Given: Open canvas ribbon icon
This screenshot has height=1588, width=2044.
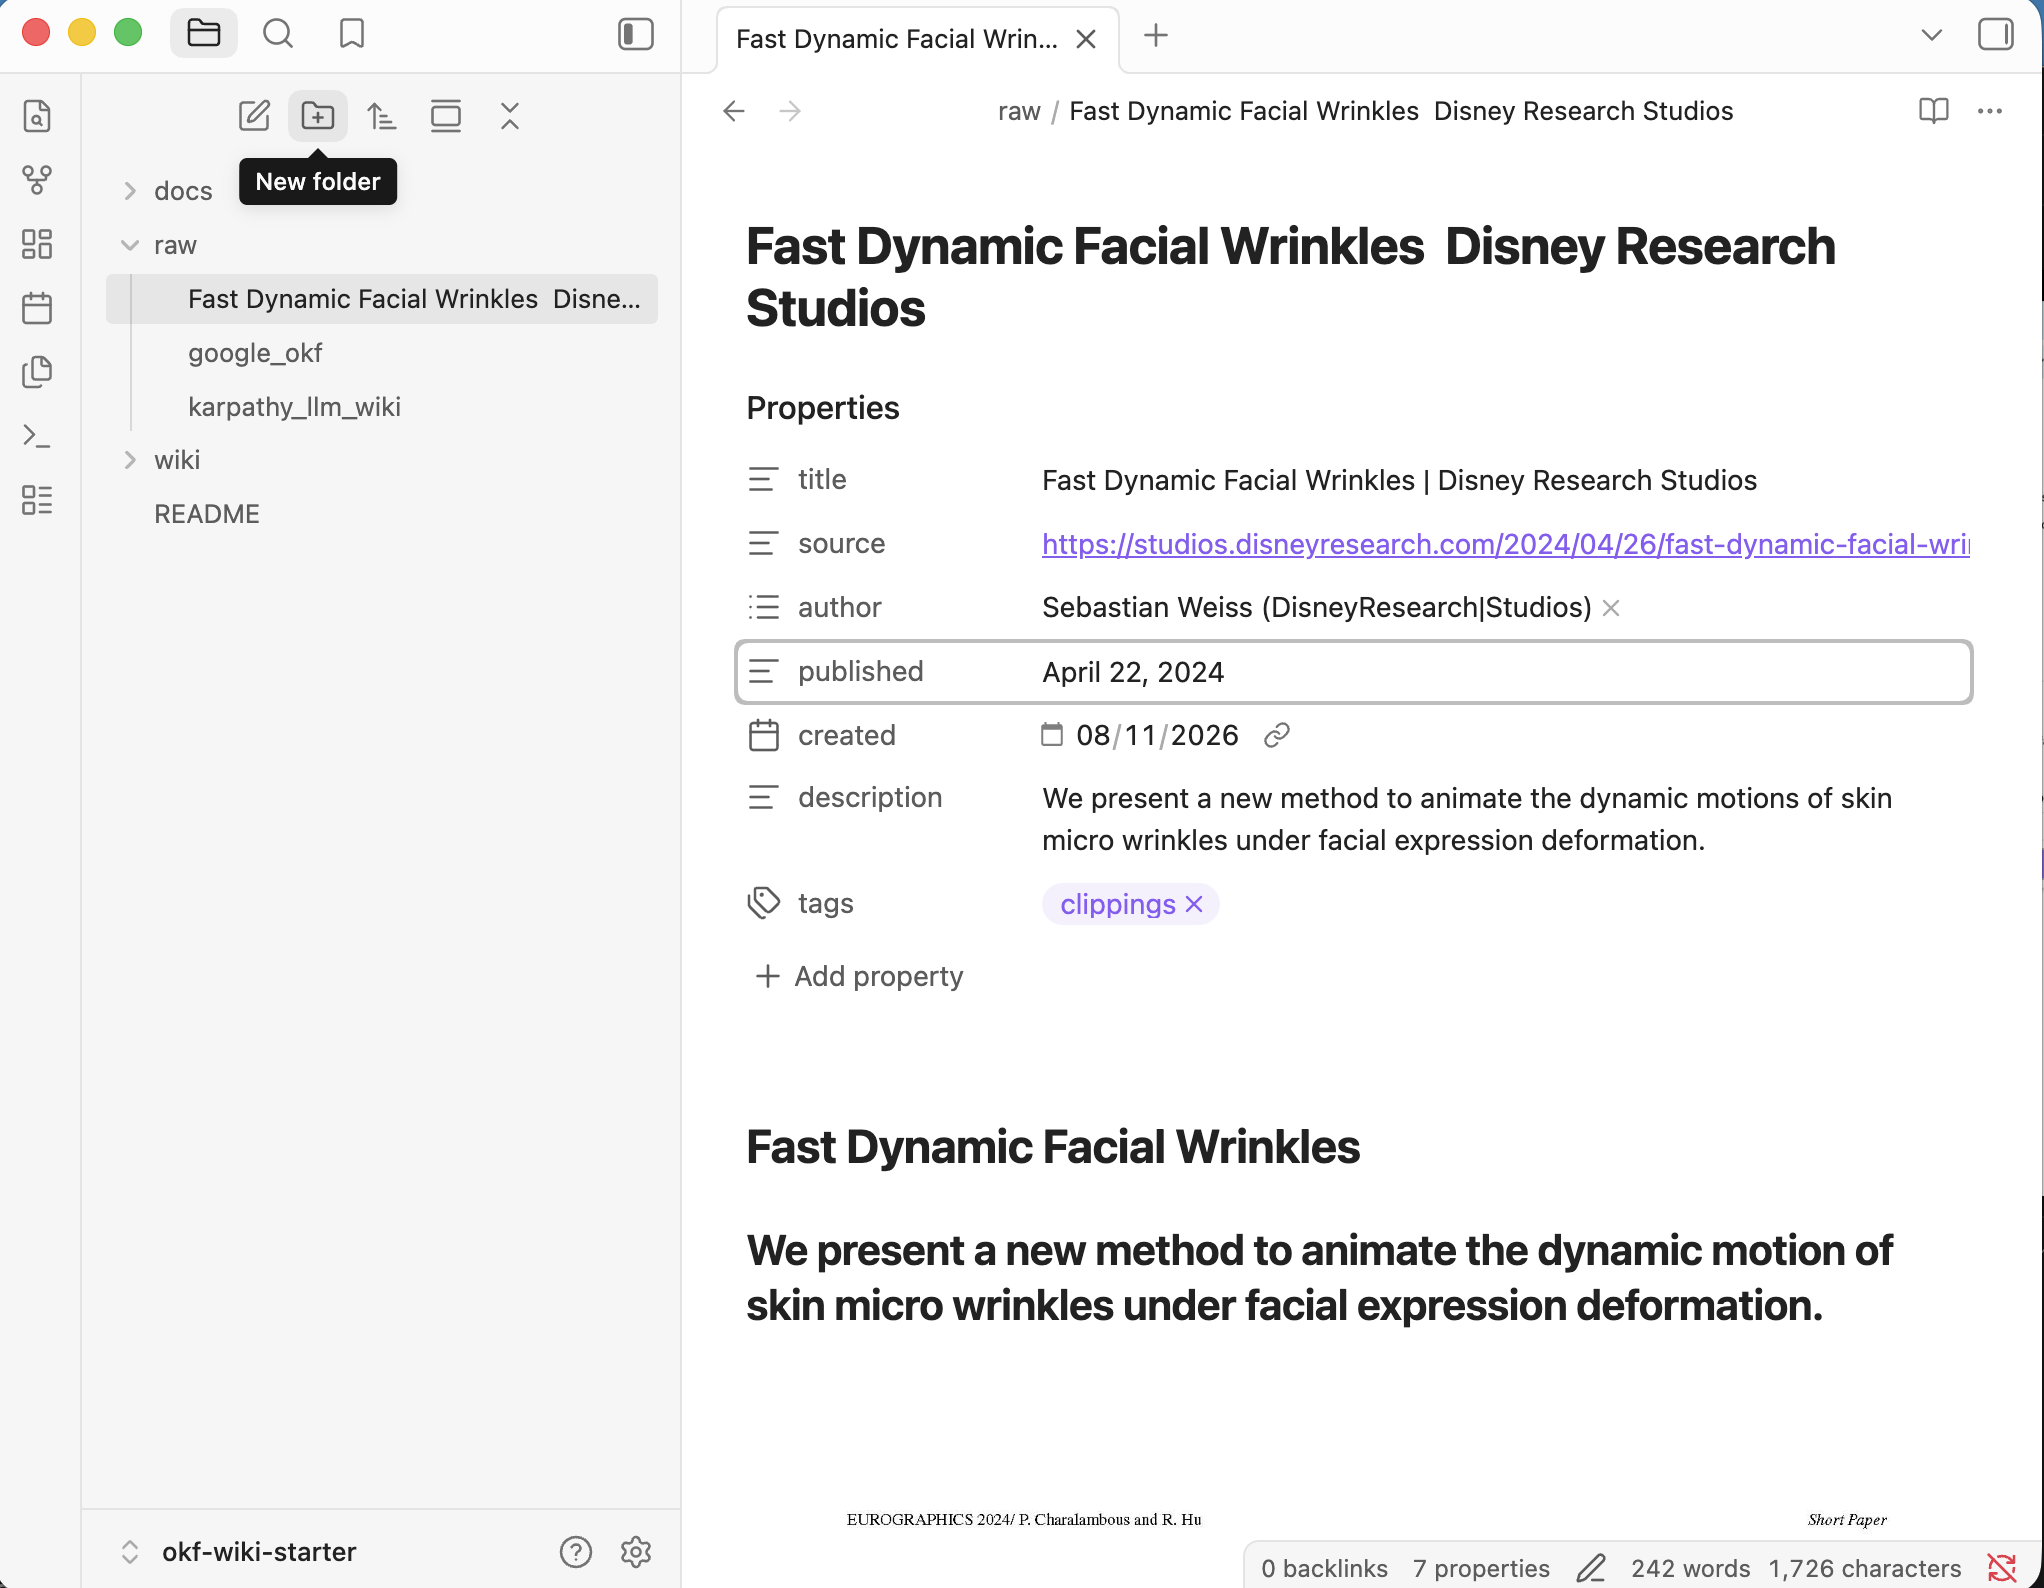Looking at the screenshot, I should (37, 244).
